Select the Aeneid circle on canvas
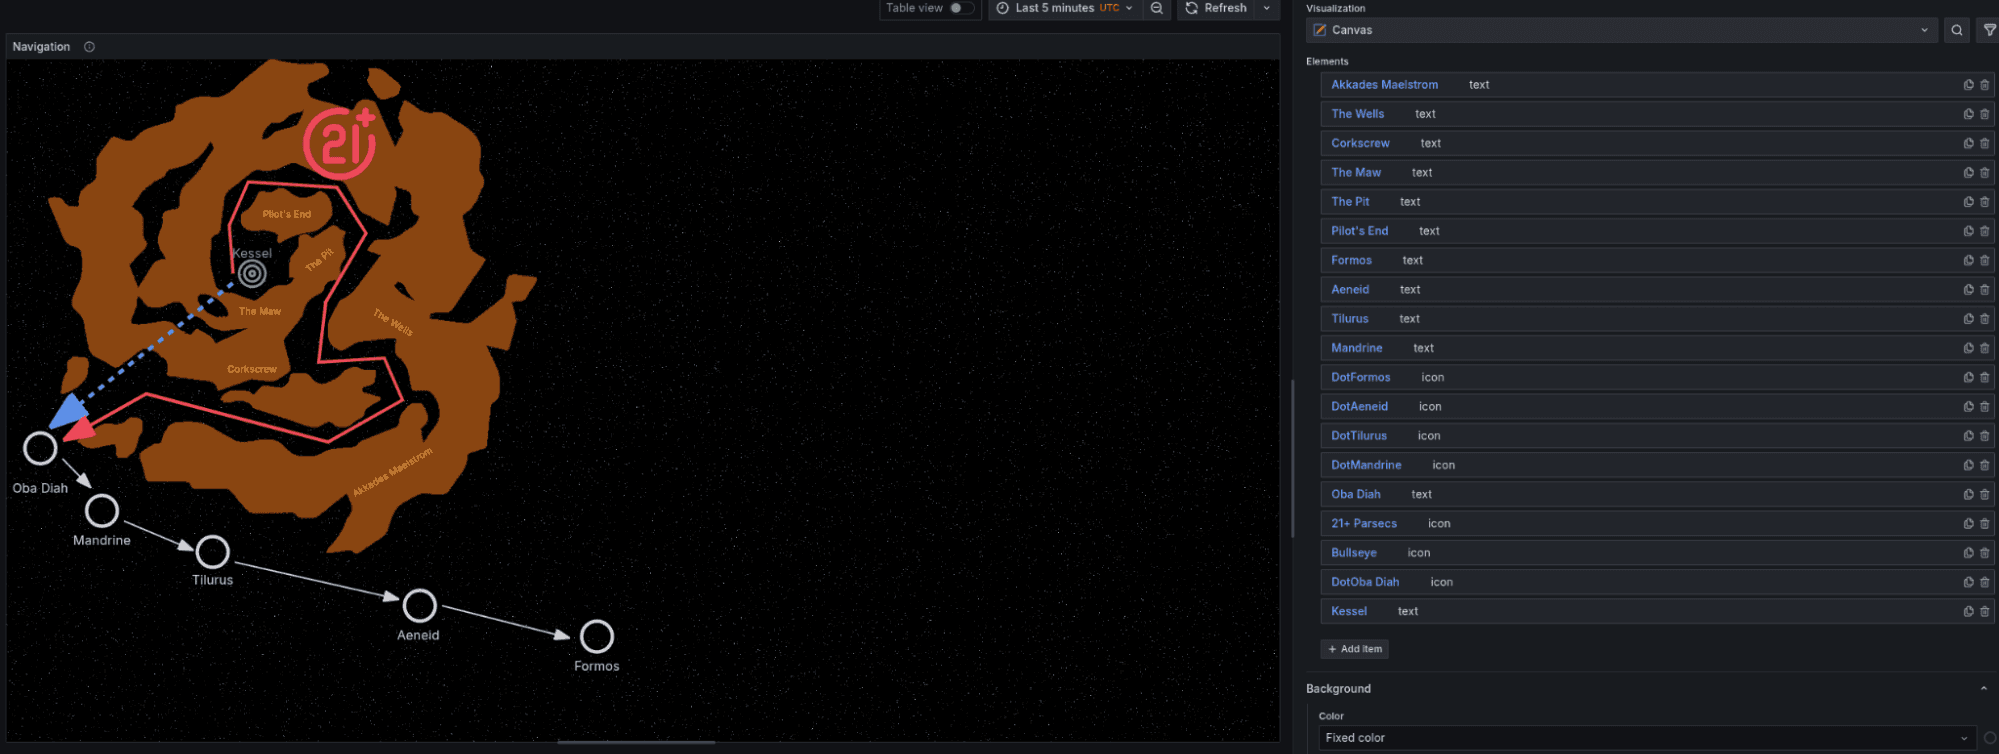The width and height of the screenshot is (1999, 754). pos(419,605)
